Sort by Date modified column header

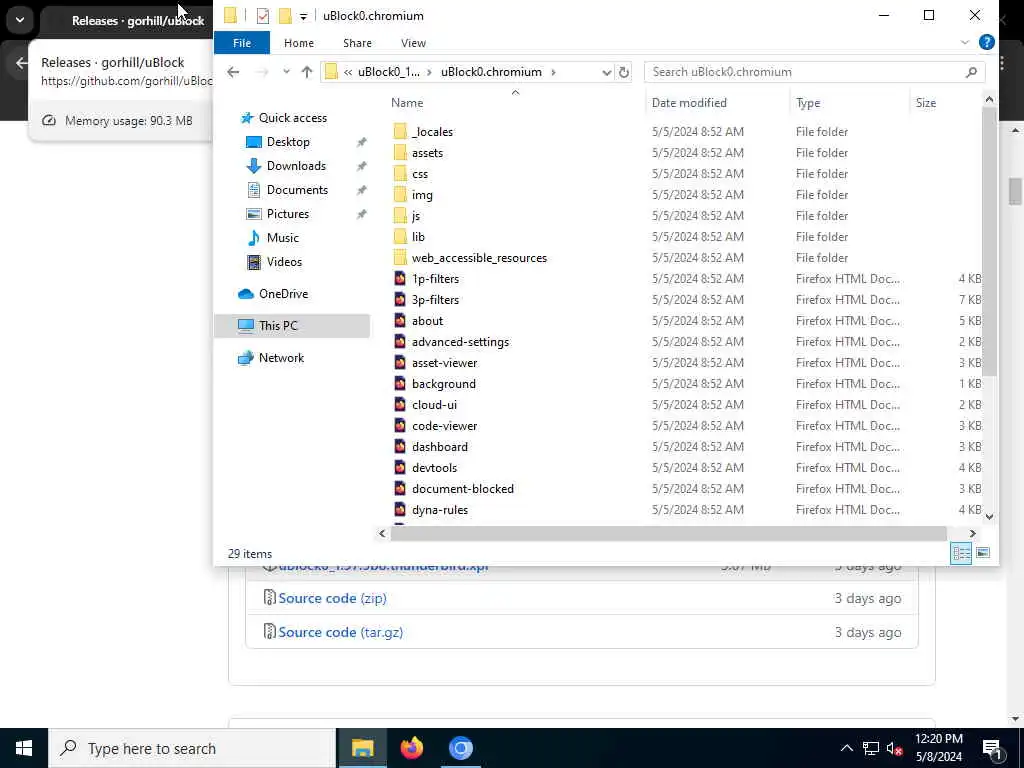coord(689,103)
